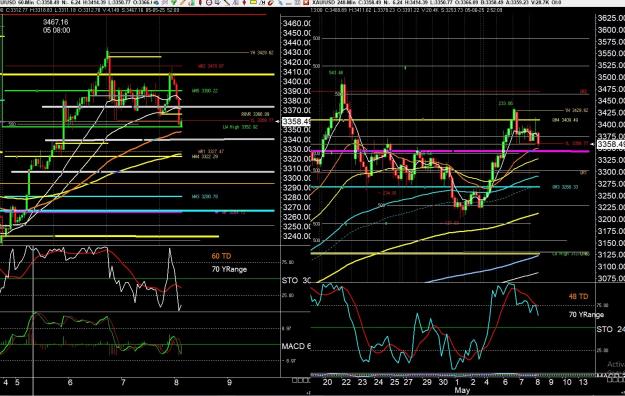Click 3358.49 current price tag, left chart
Screen dimensions: 625x396
click(296, 121)
